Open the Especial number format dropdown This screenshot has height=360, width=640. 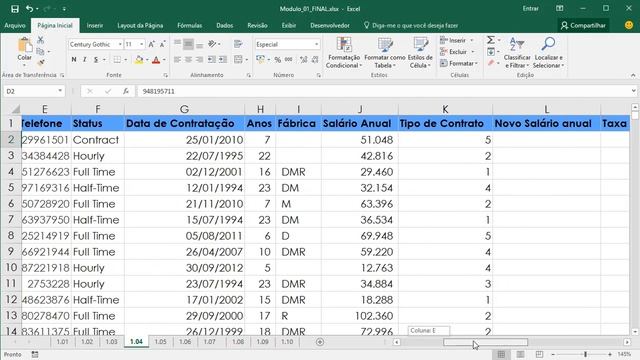coord(316,44)
